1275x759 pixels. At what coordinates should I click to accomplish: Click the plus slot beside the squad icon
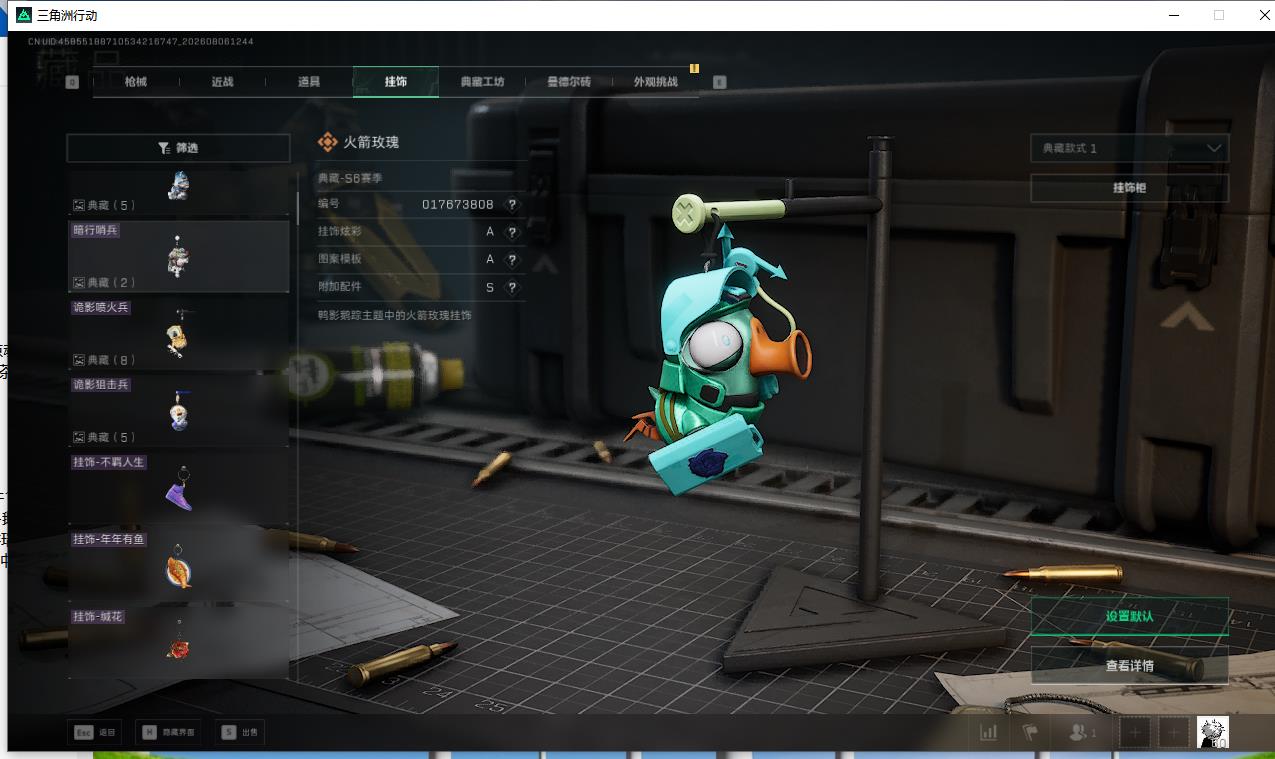tap(1135, 733)
